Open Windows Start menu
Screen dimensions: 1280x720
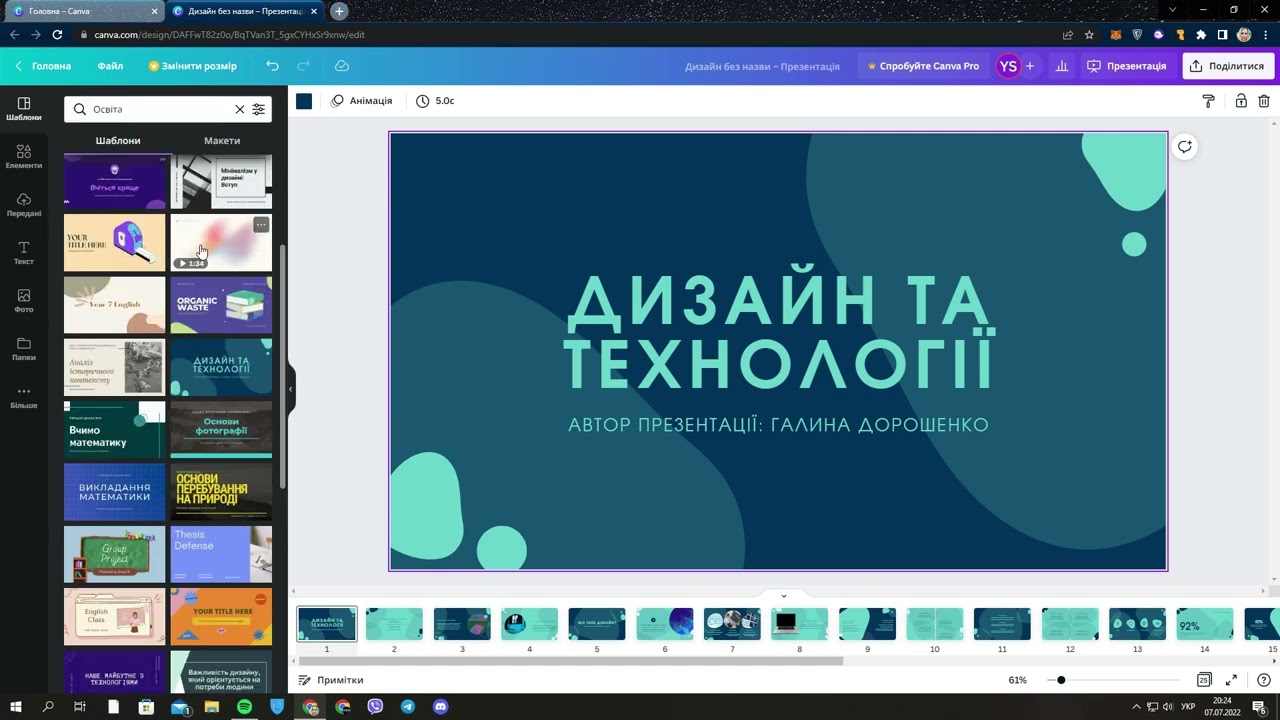pos(16,707)
